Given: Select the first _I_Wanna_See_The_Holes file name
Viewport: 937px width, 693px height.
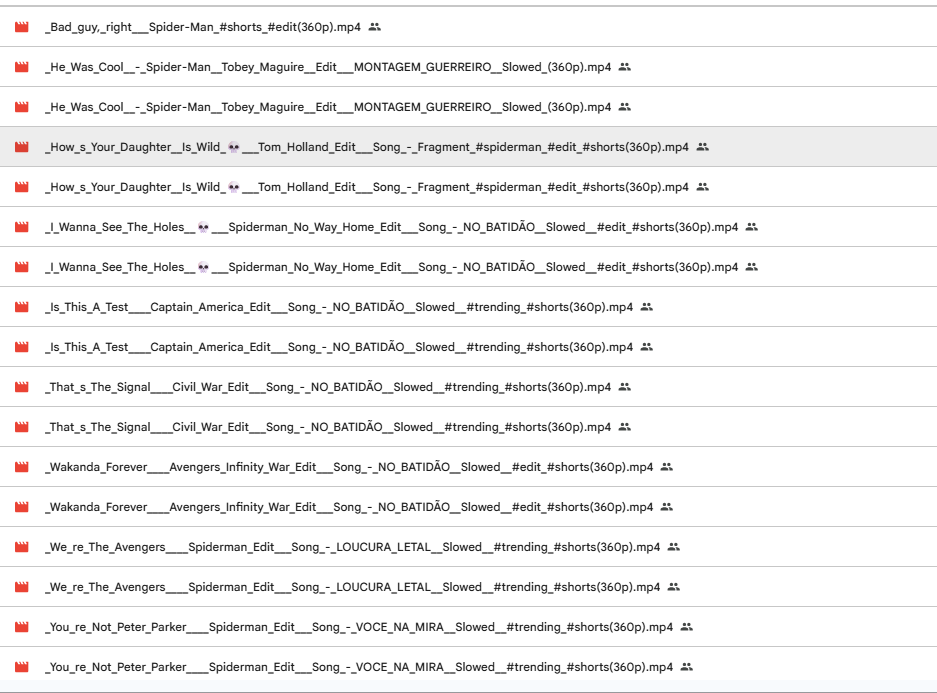Looking at the screenshot, I should click(x=391, y=227).
